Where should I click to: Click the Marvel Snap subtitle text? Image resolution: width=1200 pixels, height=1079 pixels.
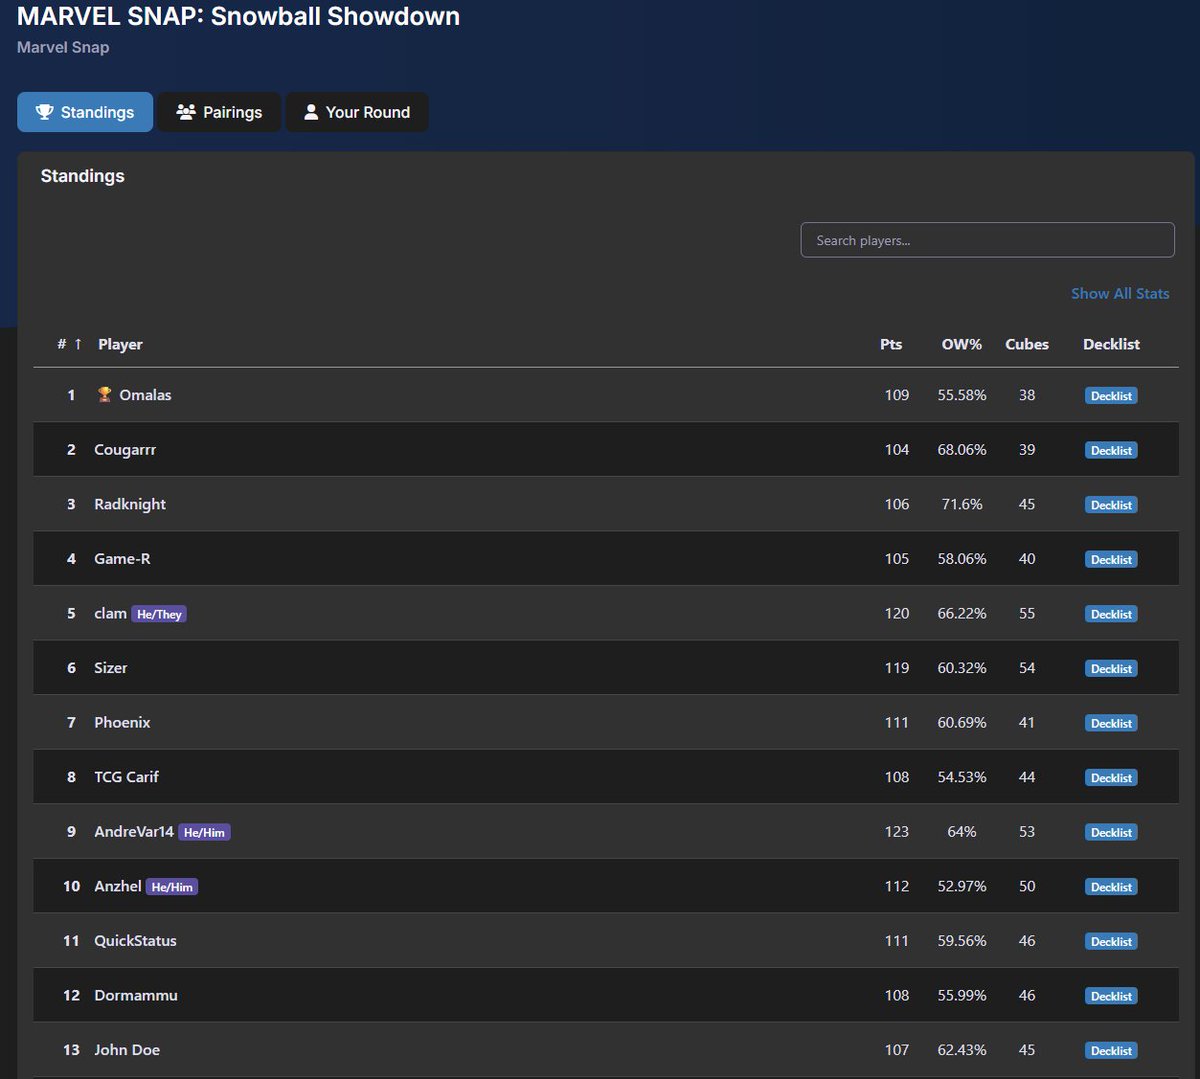(63, 47)
